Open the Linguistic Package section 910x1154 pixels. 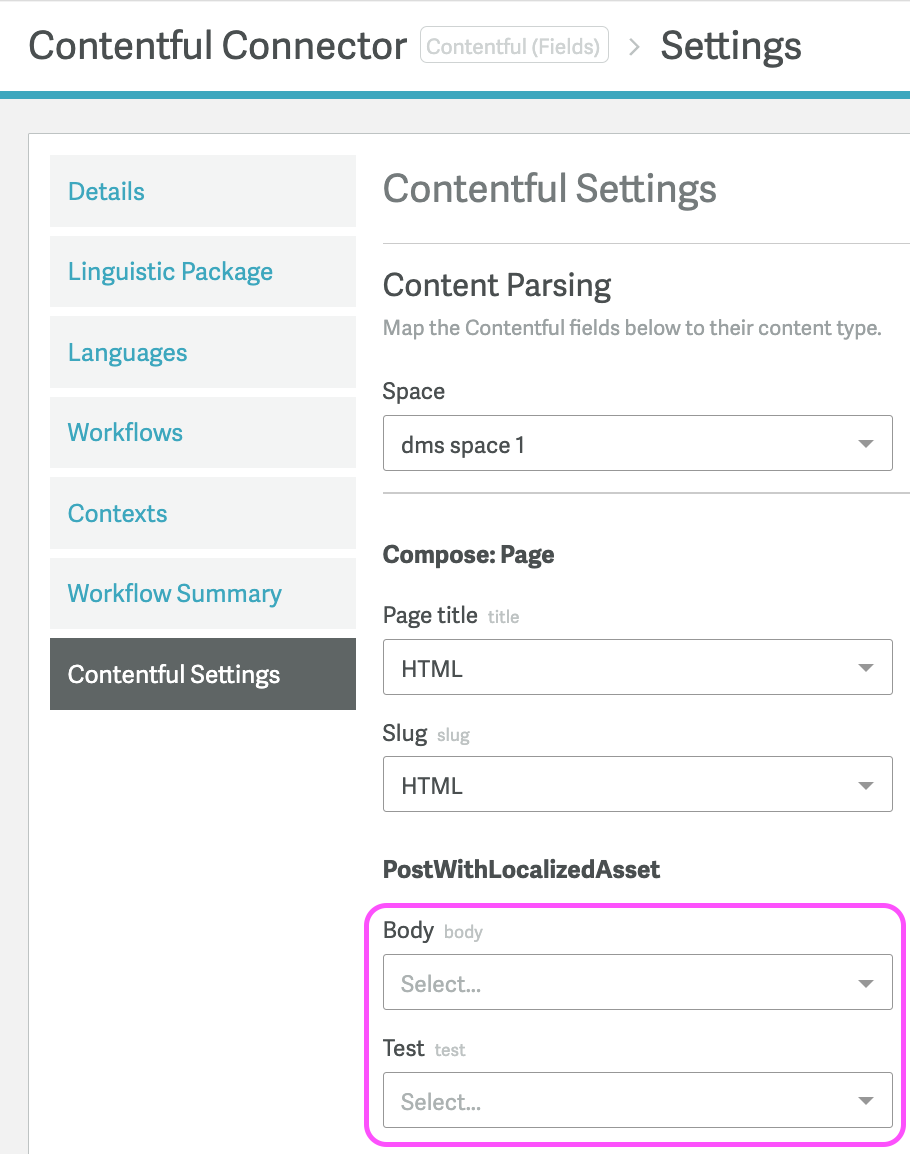pos(170,271)
